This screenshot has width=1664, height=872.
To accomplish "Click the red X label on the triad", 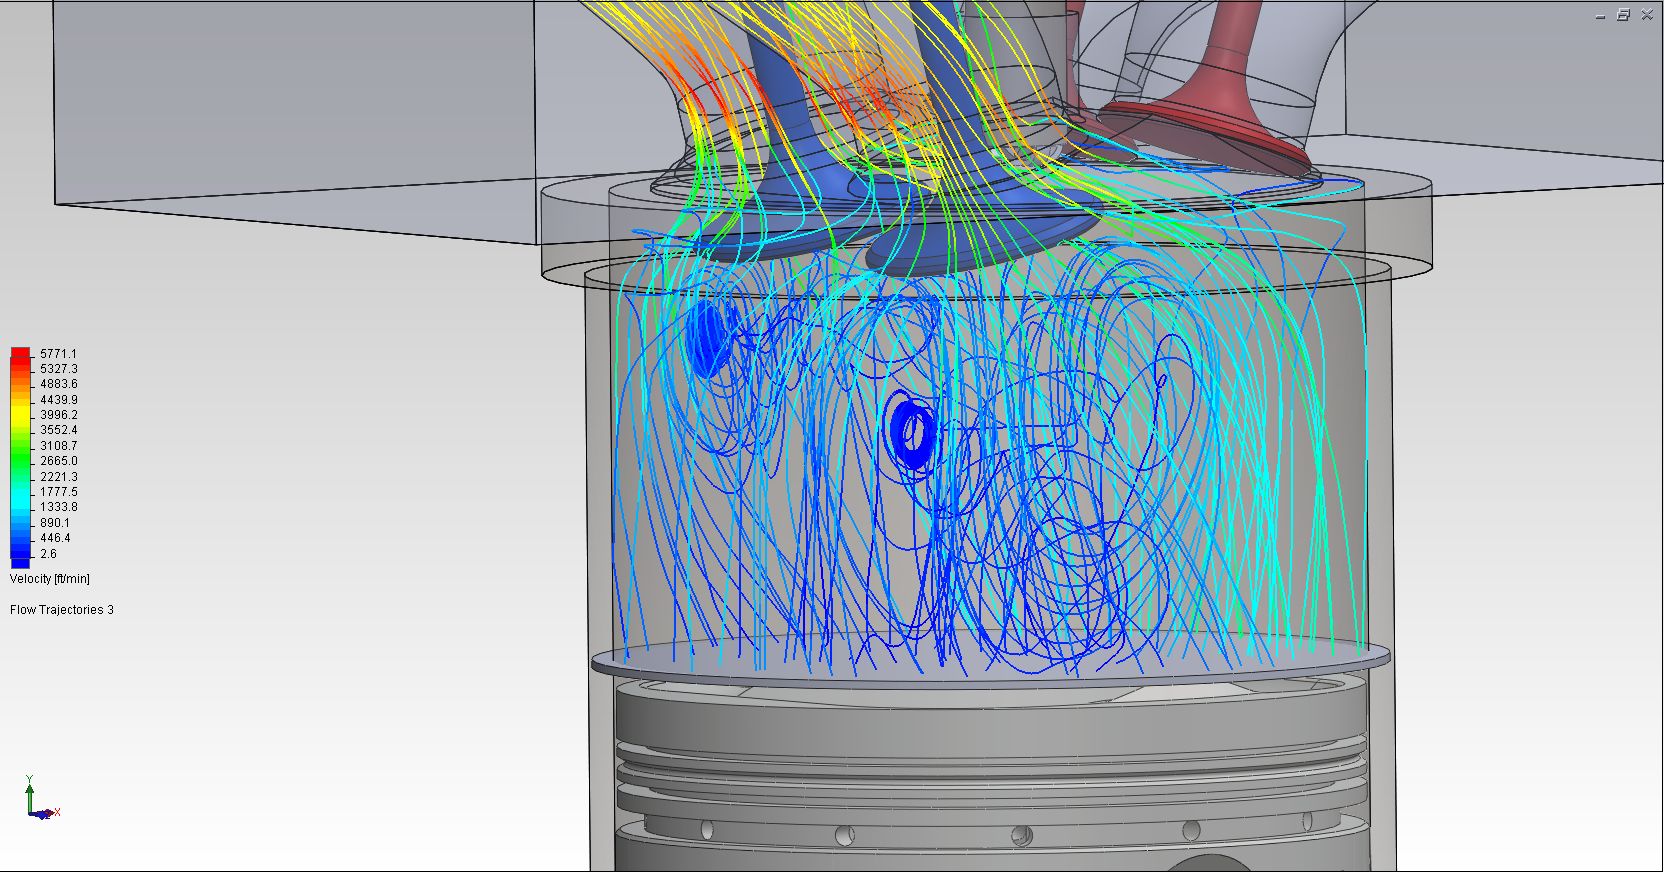I will 57,812.
